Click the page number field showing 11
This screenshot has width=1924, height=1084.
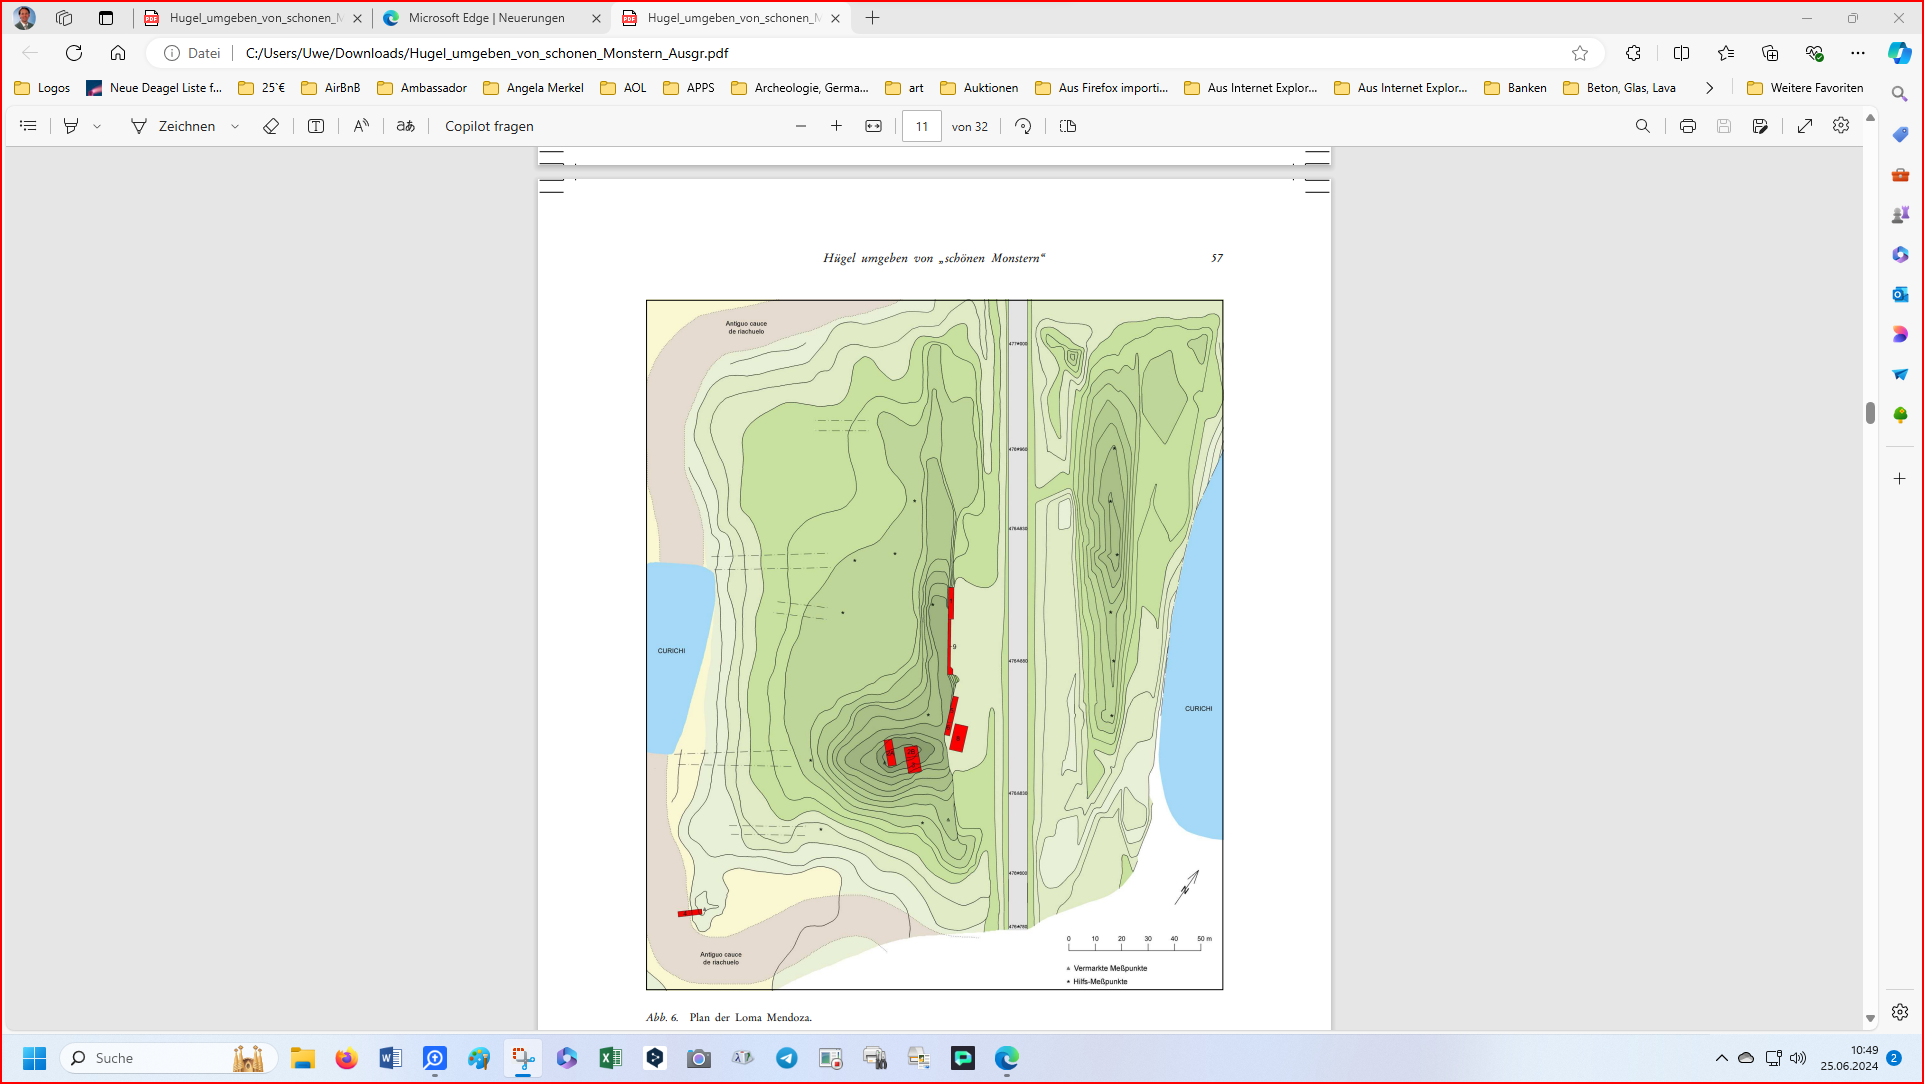pyautogui.click(x=921, y=126)
